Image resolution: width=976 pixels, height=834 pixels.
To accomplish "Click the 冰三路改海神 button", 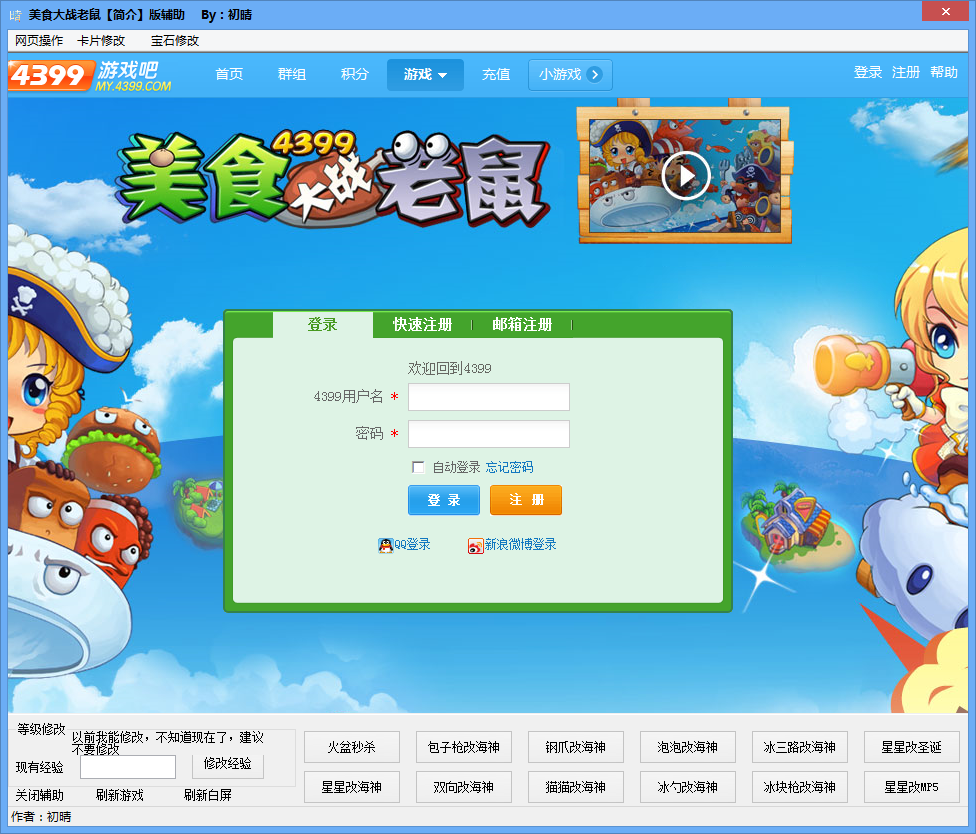I will coord(800,747).
